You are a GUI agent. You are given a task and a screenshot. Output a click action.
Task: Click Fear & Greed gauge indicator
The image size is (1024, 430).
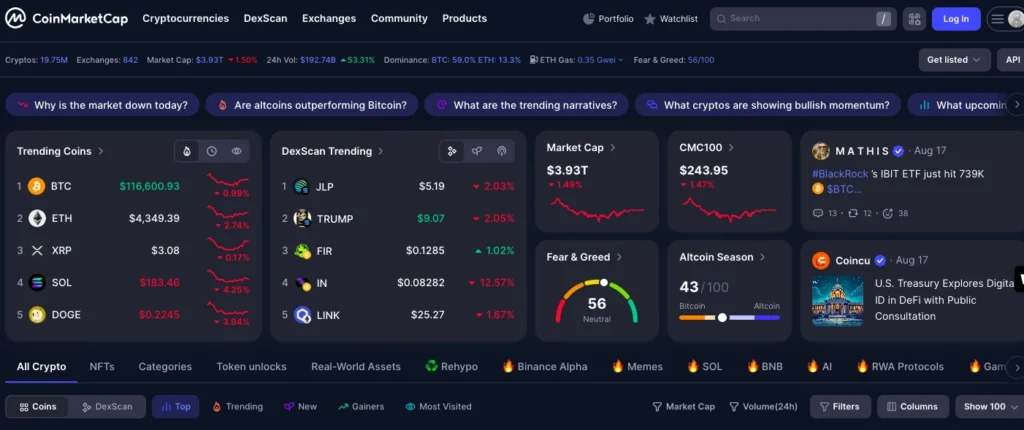click(x=604, y=283)
